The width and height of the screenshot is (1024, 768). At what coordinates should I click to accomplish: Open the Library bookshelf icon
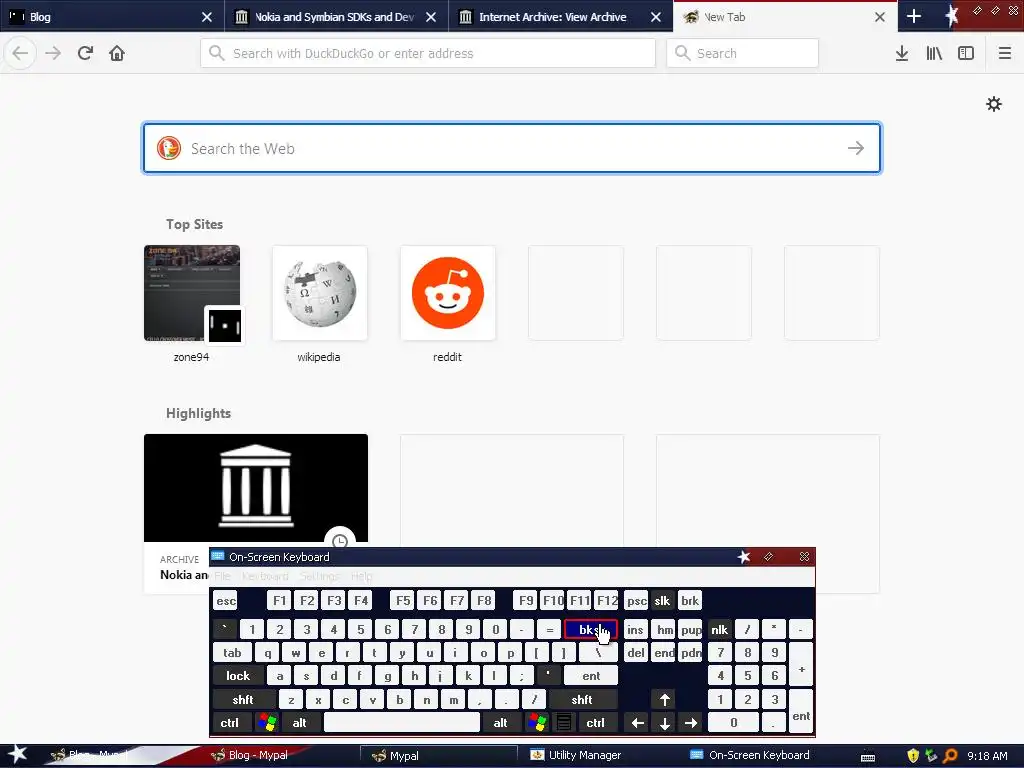[x=934, y=53]
